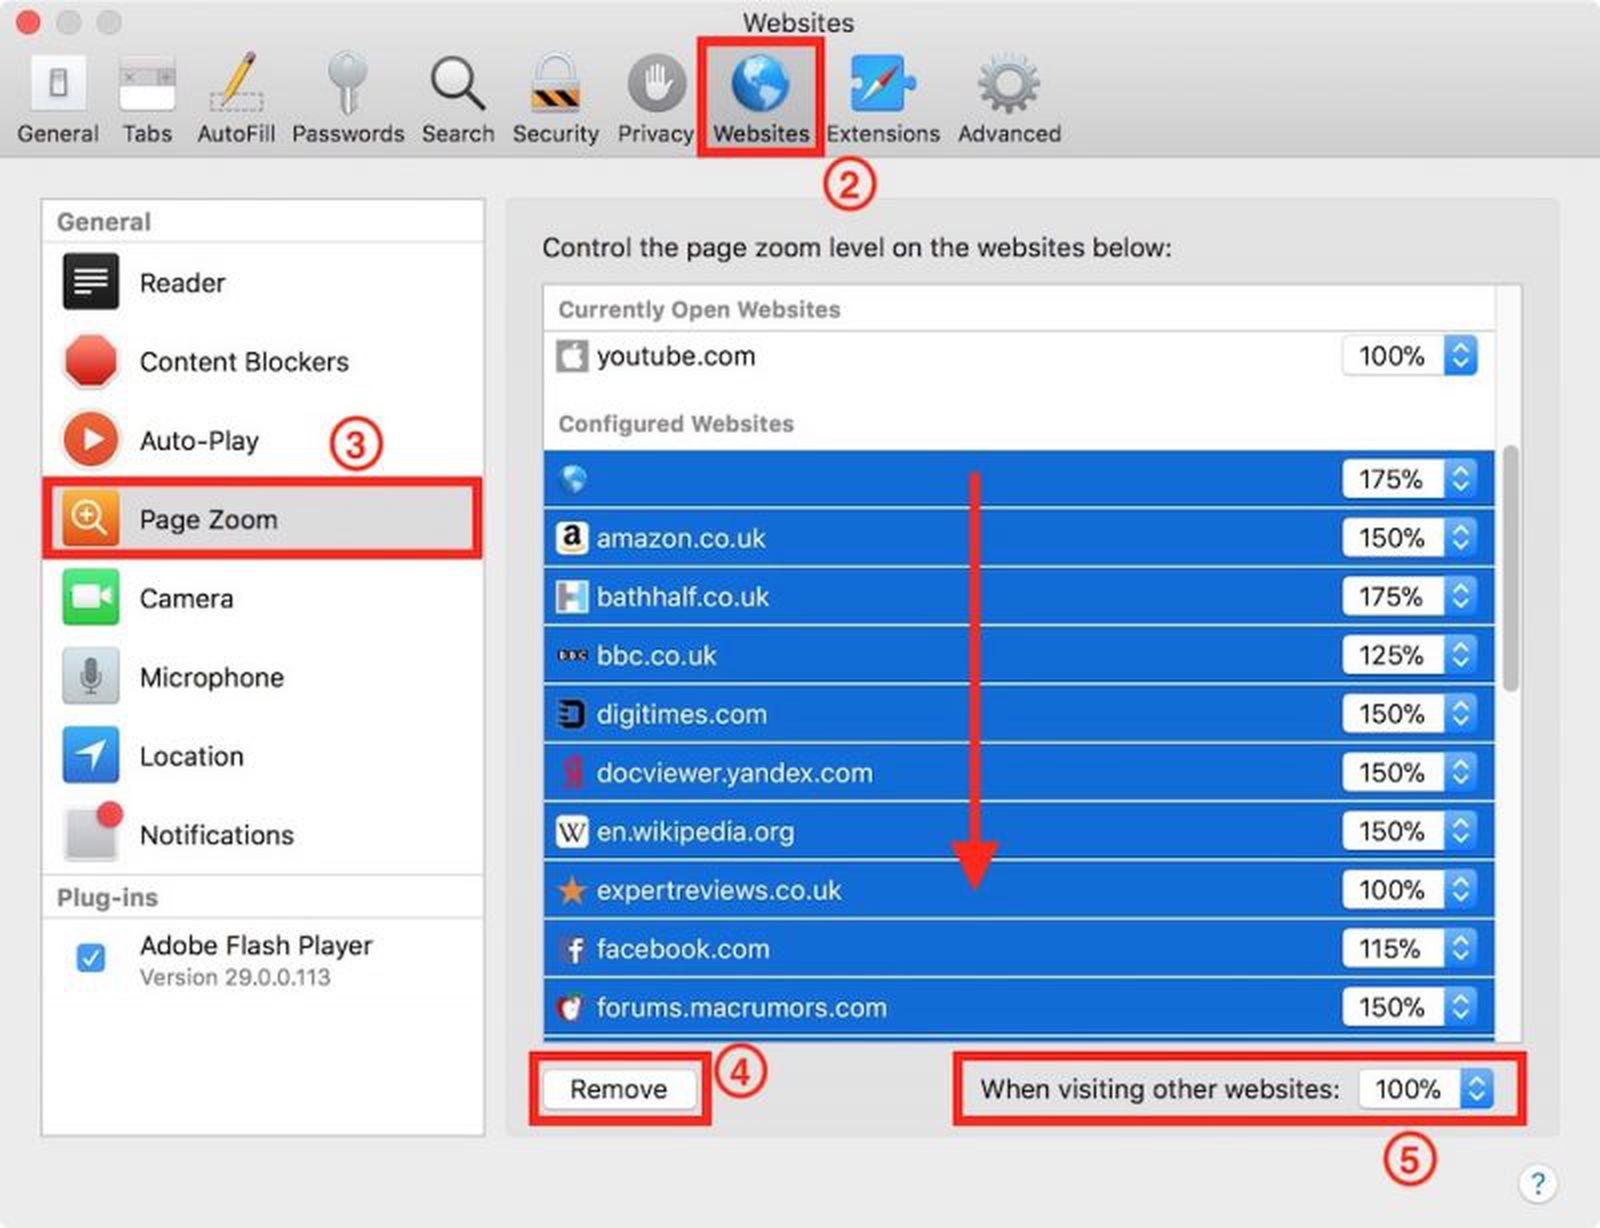Open the zoom dropdown for youtube.com

(x=1460, y=355)
